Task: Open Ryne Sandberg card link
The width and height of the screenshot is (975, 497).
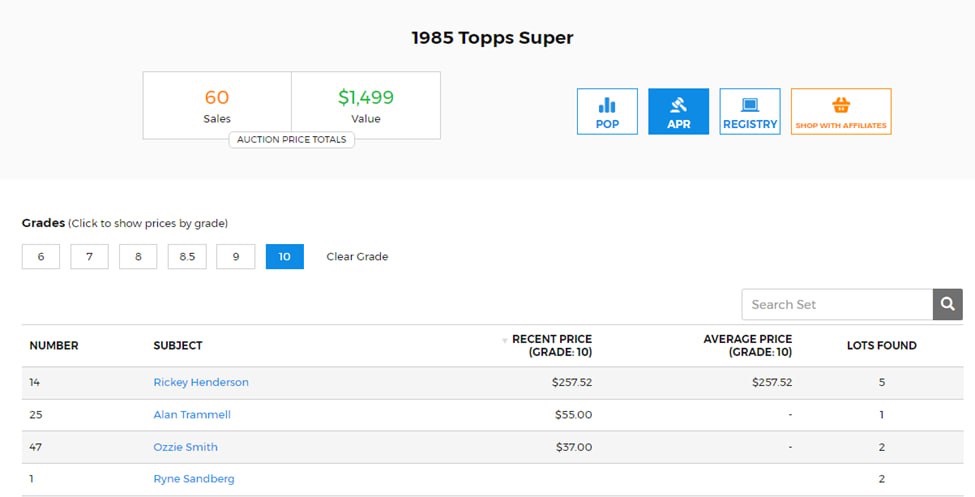Action: point(194,479)
